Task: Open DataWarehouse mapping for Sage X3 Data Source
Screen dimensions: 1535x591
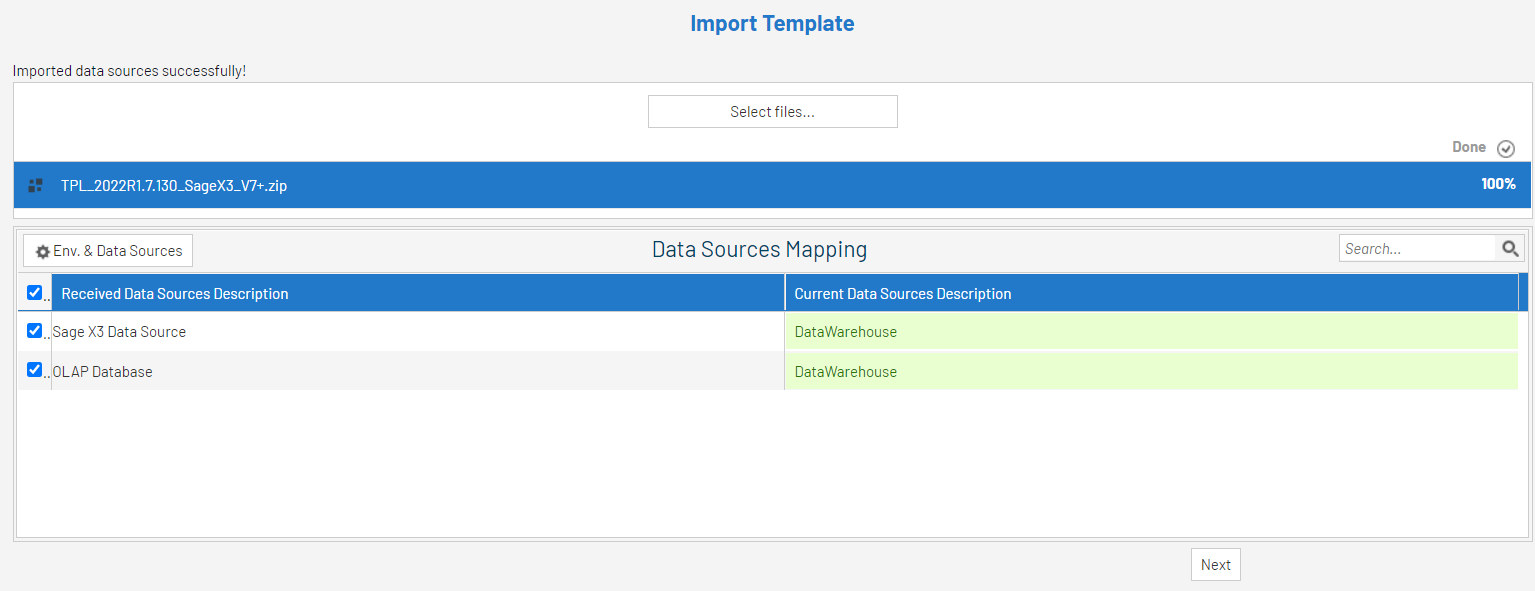Action: coord(845,332)
